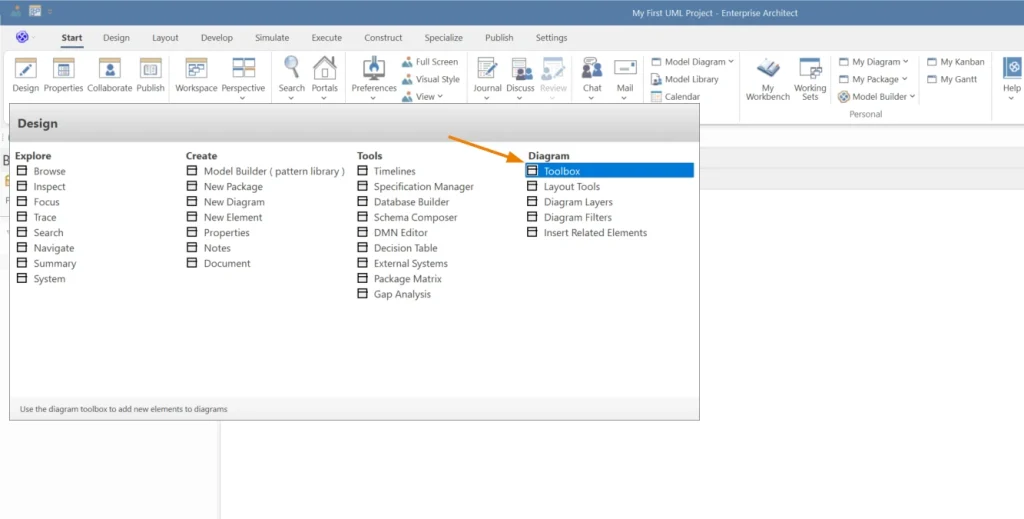Image resolution: width=1024 pixels, height=519 pixels.
Task: Expand the Journal dropdown arrow
Action: point(487,99)
